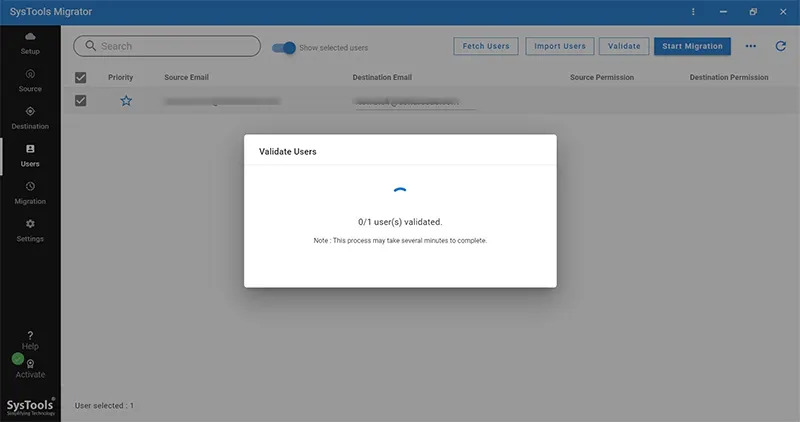Click the green status check icon
Viewport: 800px width, 422px height.
pos(18,359)
